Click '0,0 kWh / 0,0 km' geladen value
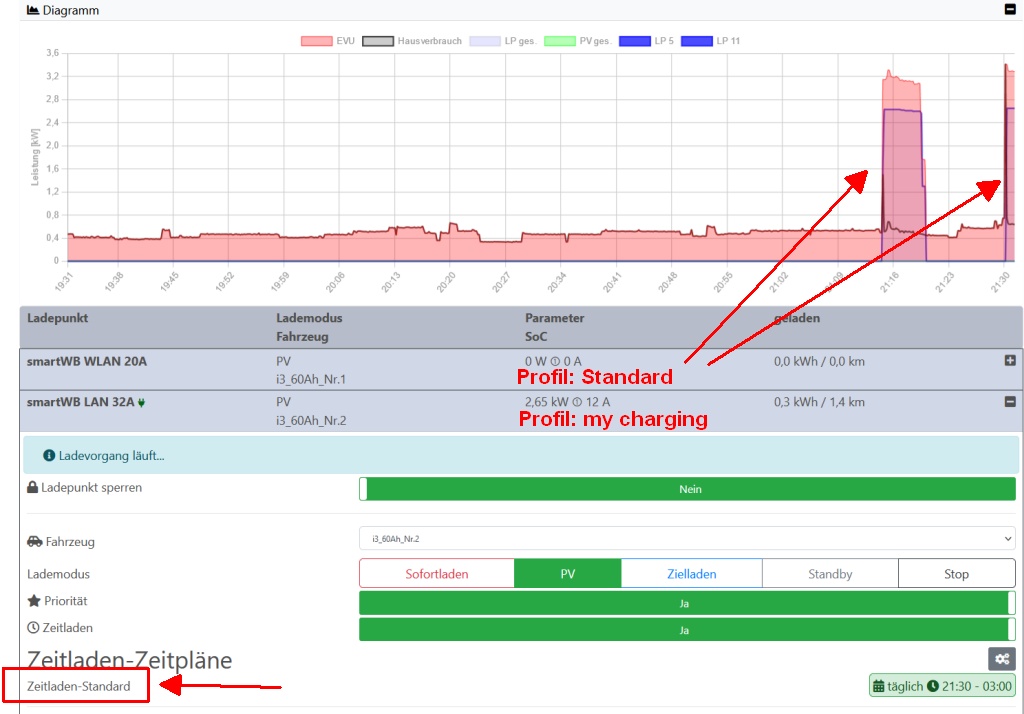The width and height of the screenshot is (1024, 714). (x=819, y=361)
